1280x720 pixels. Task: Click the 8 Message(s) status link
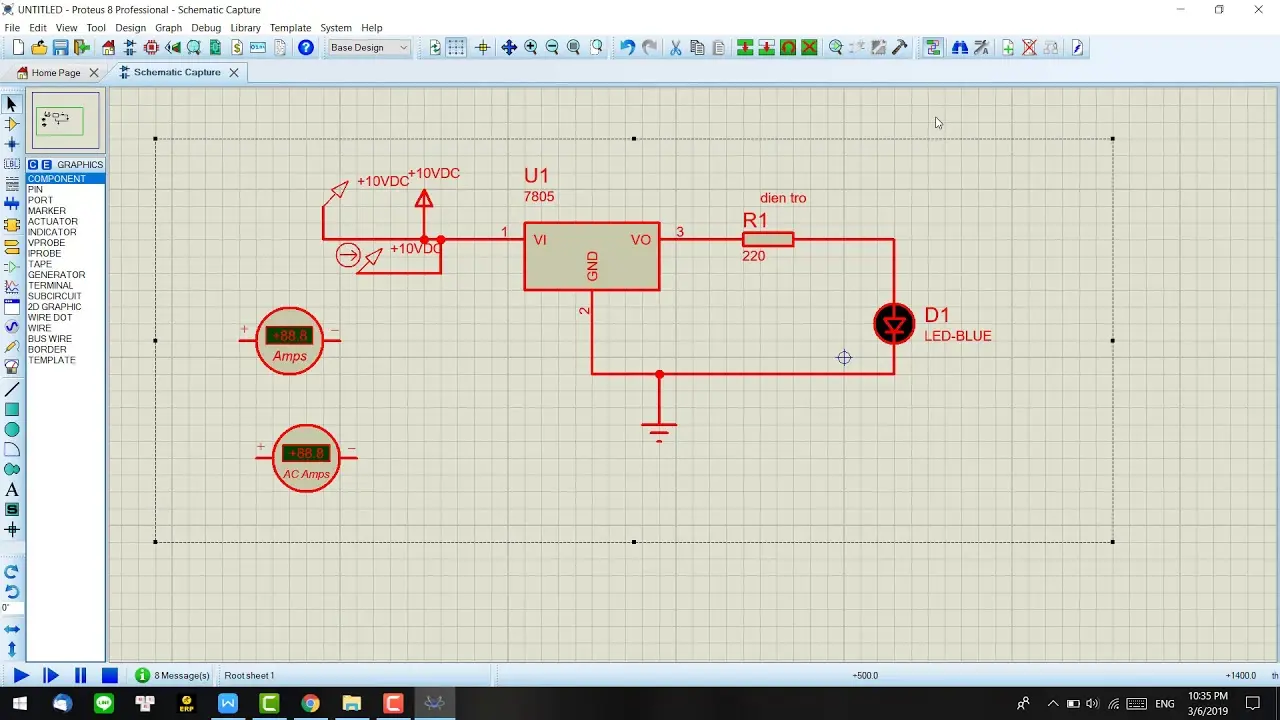coord(181,676)
